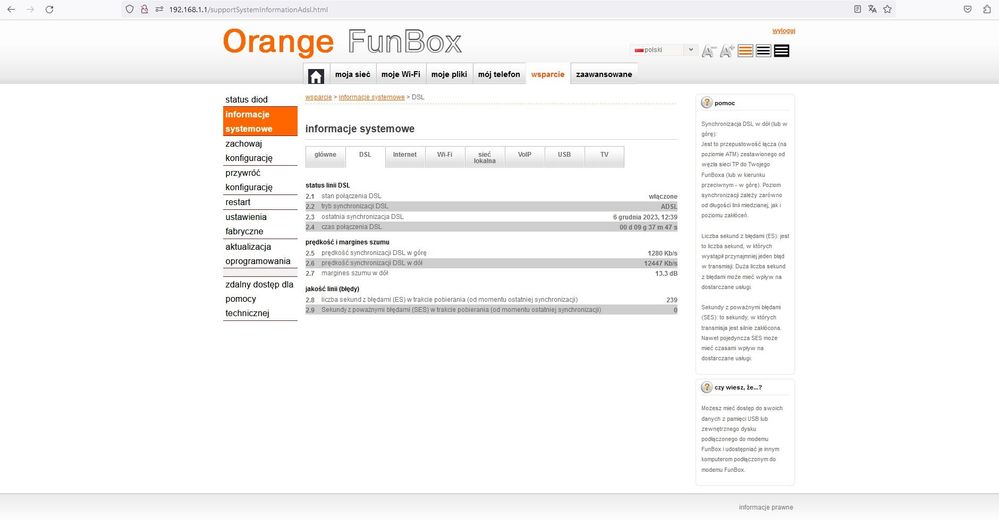This screenshot has width=999, height=526.
Task: Decrease font size with A- icon
Action: (x=708, y=50)
